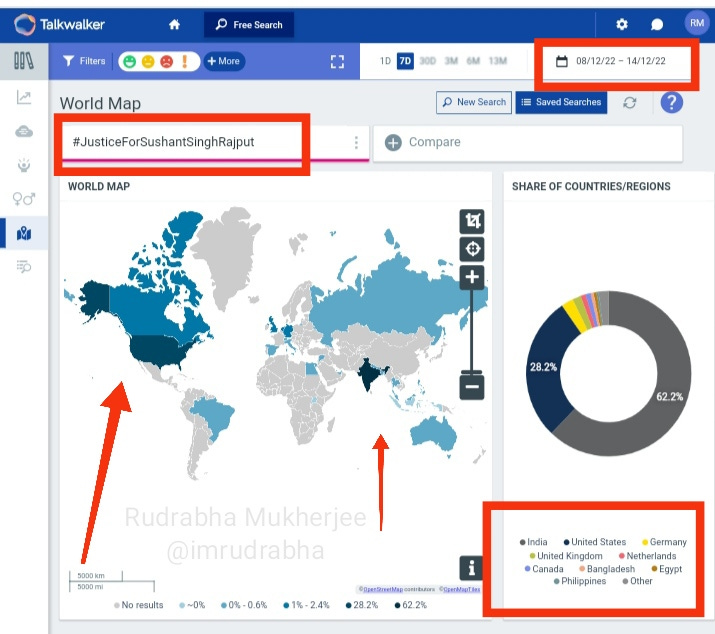Select the 28.2% navy donut chart segment
This screenshot has height=634, width=715.
click(544, 367)
